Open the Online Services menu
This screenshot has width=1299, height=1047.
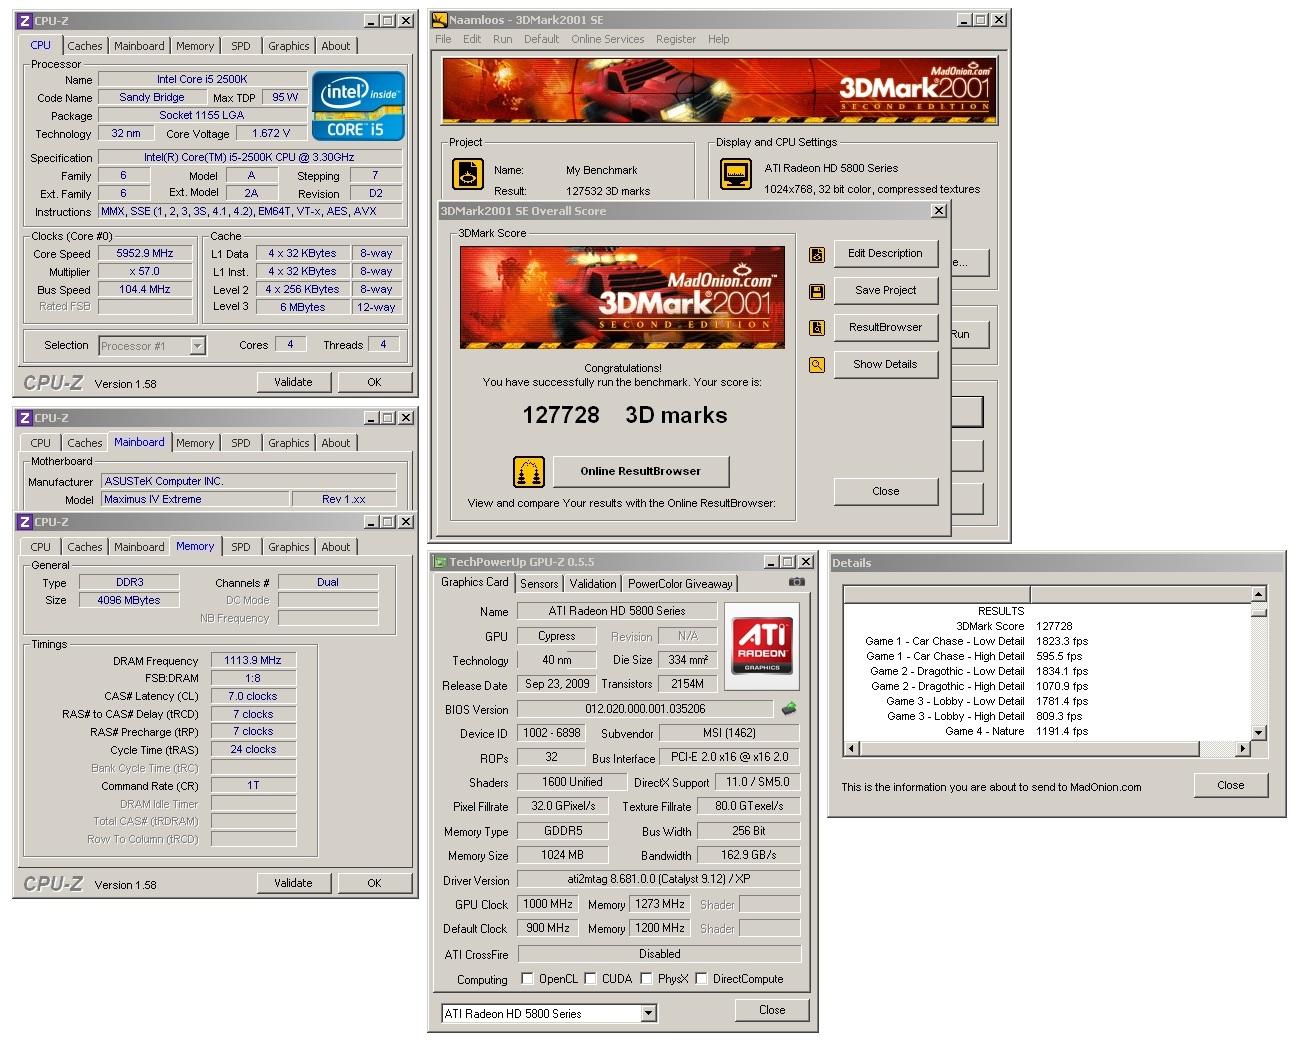(607, 39)
